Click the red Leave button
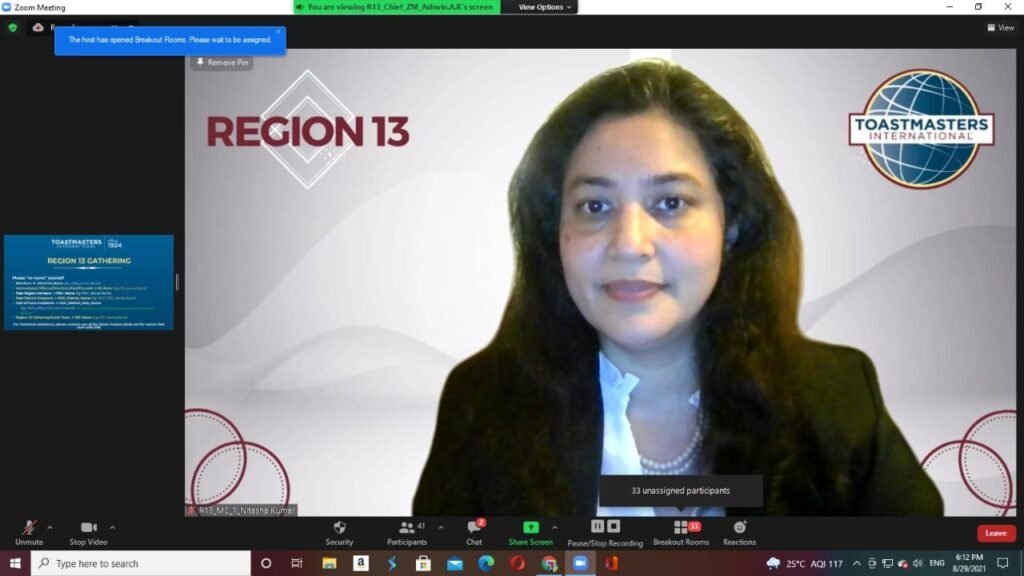This screenshot has height=576, width=1024. click(x=995, y=533)
